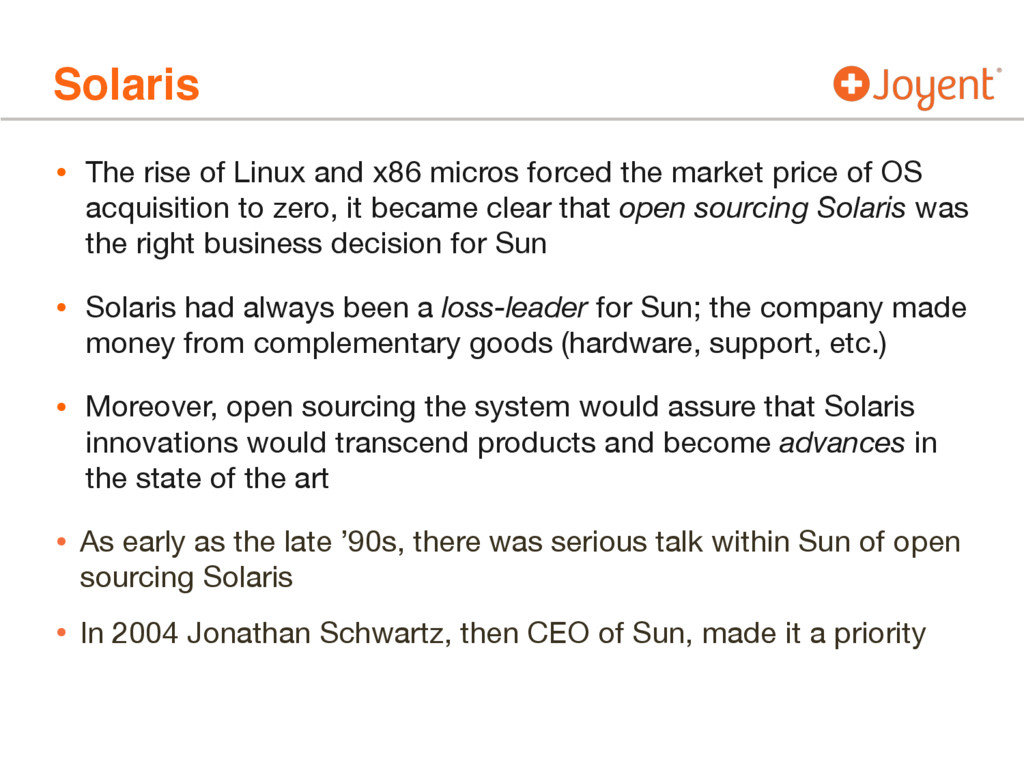Click the Joyent plus logo icon
This screenshot has height=768, width=1024.
click(851, 84)
